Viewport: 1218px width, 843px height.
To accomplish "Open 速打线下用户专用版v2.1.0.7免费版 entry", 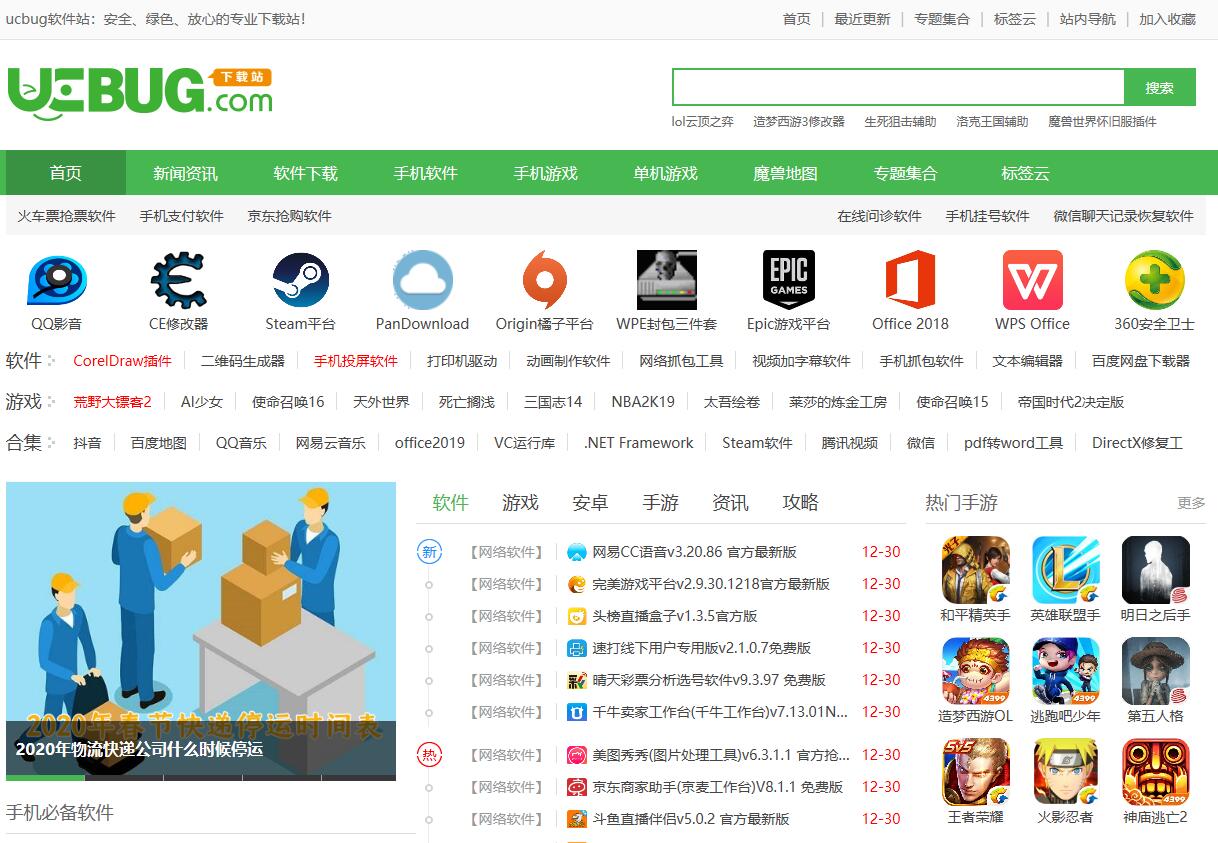I will click(702, 648).
